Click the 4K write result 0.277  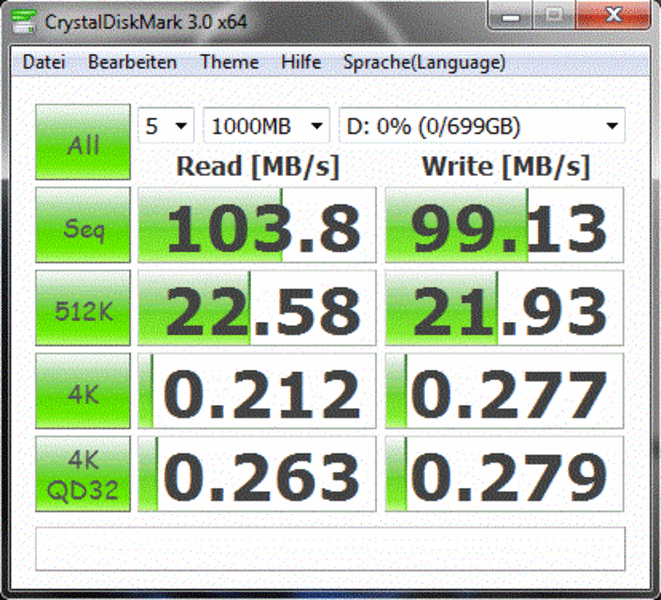(505, 391)
